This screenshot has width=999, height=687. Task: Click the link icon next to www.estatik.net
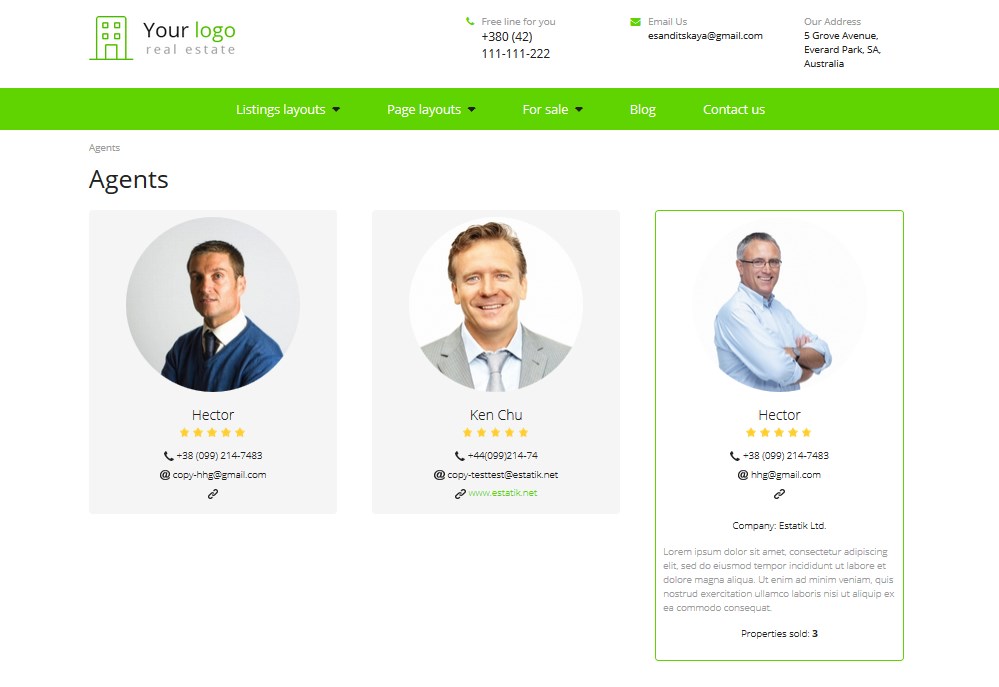click(x=460, y=493)
